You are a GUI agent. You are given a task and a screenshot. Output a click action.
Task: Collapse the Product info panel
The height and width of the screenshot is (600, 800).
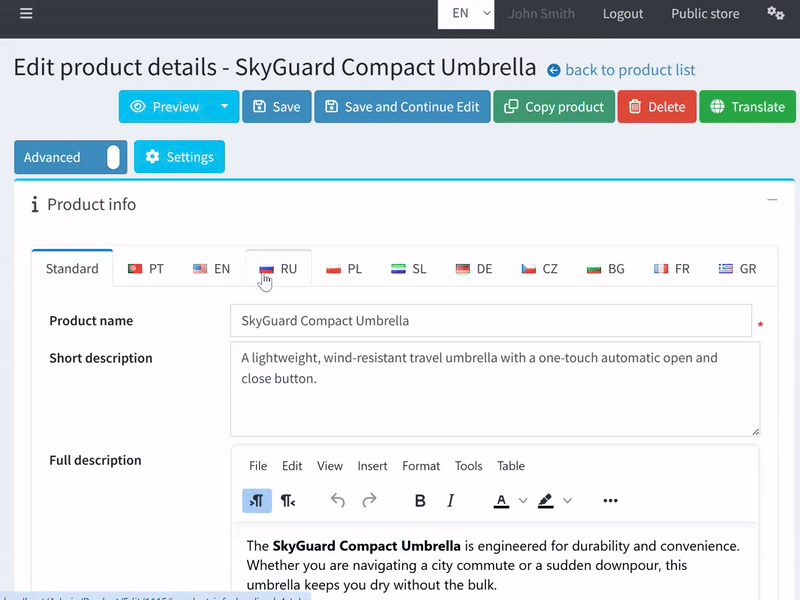pos(772,200)
